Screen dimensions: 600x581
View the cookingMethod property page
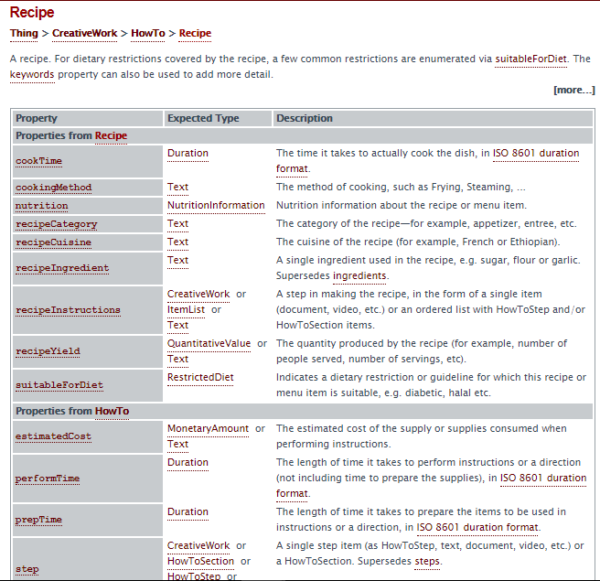point(54,188)
